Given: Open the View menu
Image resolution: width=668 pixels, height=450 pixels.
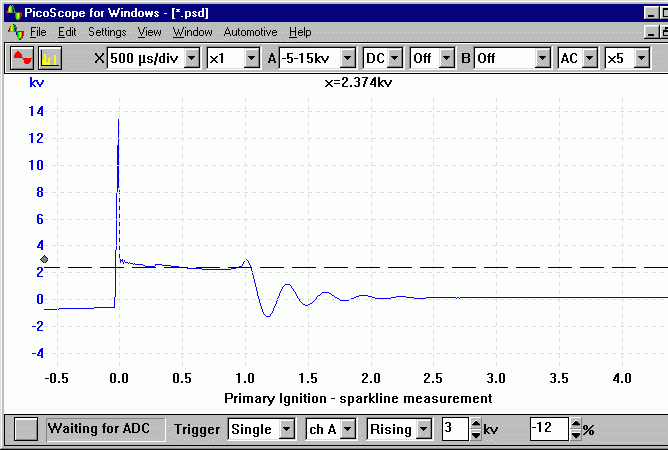Looking at the screenshot, I should click(x=149, y=32).
